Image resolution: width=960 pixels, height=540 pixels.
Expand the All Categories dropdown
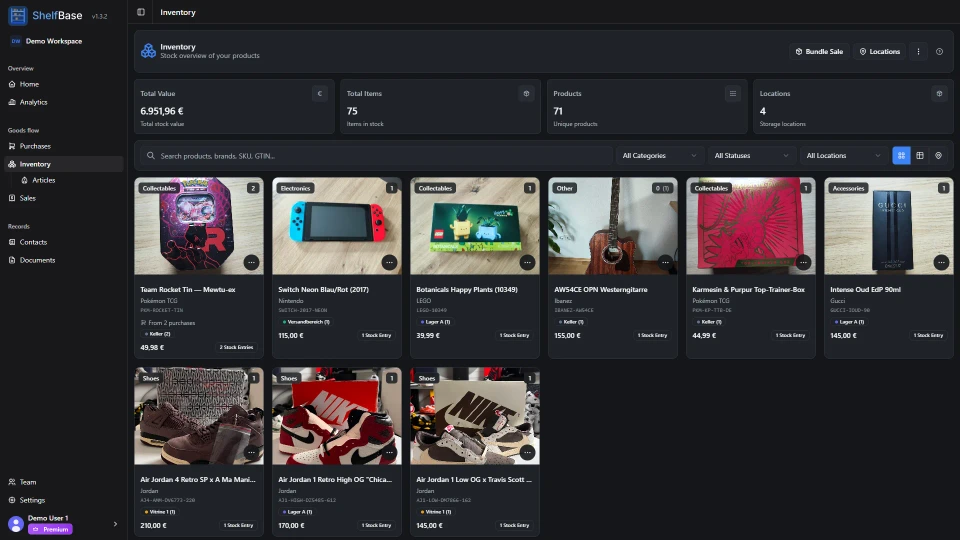[x=659, y=156]
